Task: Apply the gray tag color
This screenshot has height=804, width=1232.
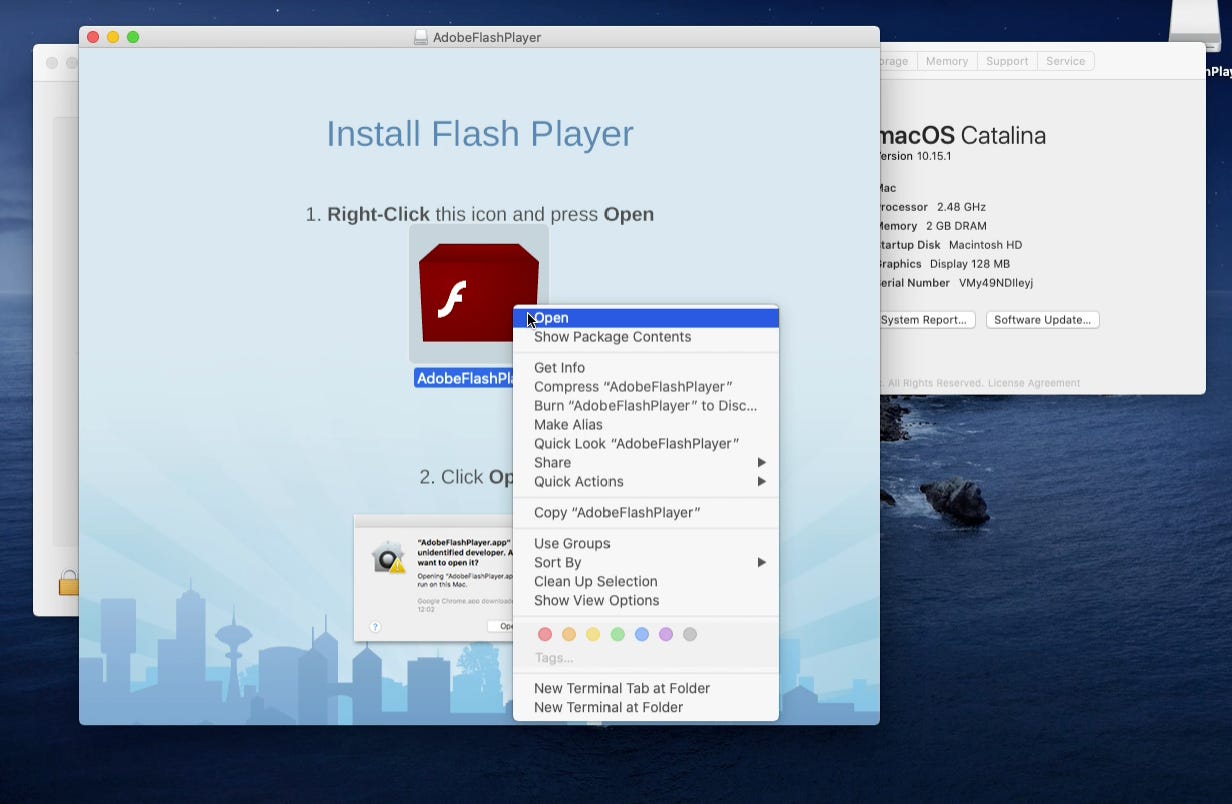Action: tap(690, 634)
